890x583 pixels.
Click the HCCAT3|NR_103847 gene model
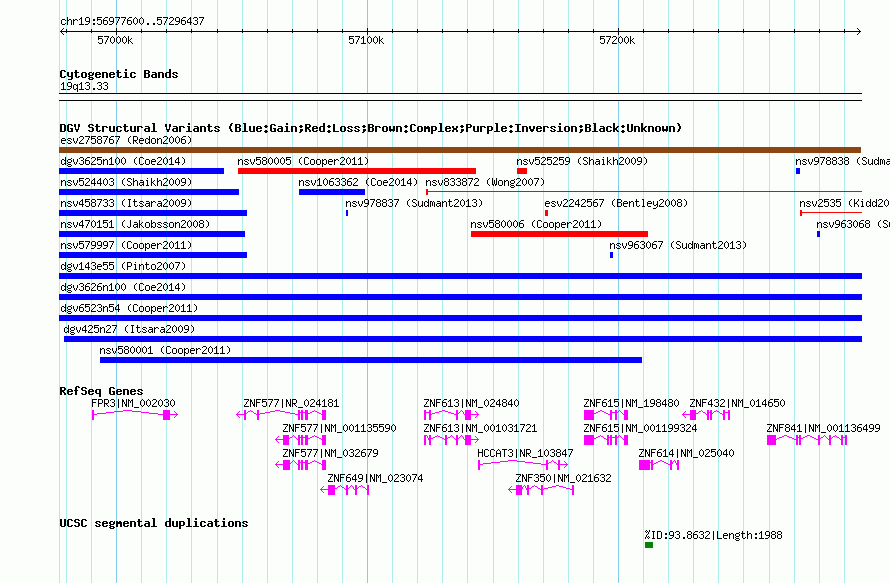coord(523,465)
